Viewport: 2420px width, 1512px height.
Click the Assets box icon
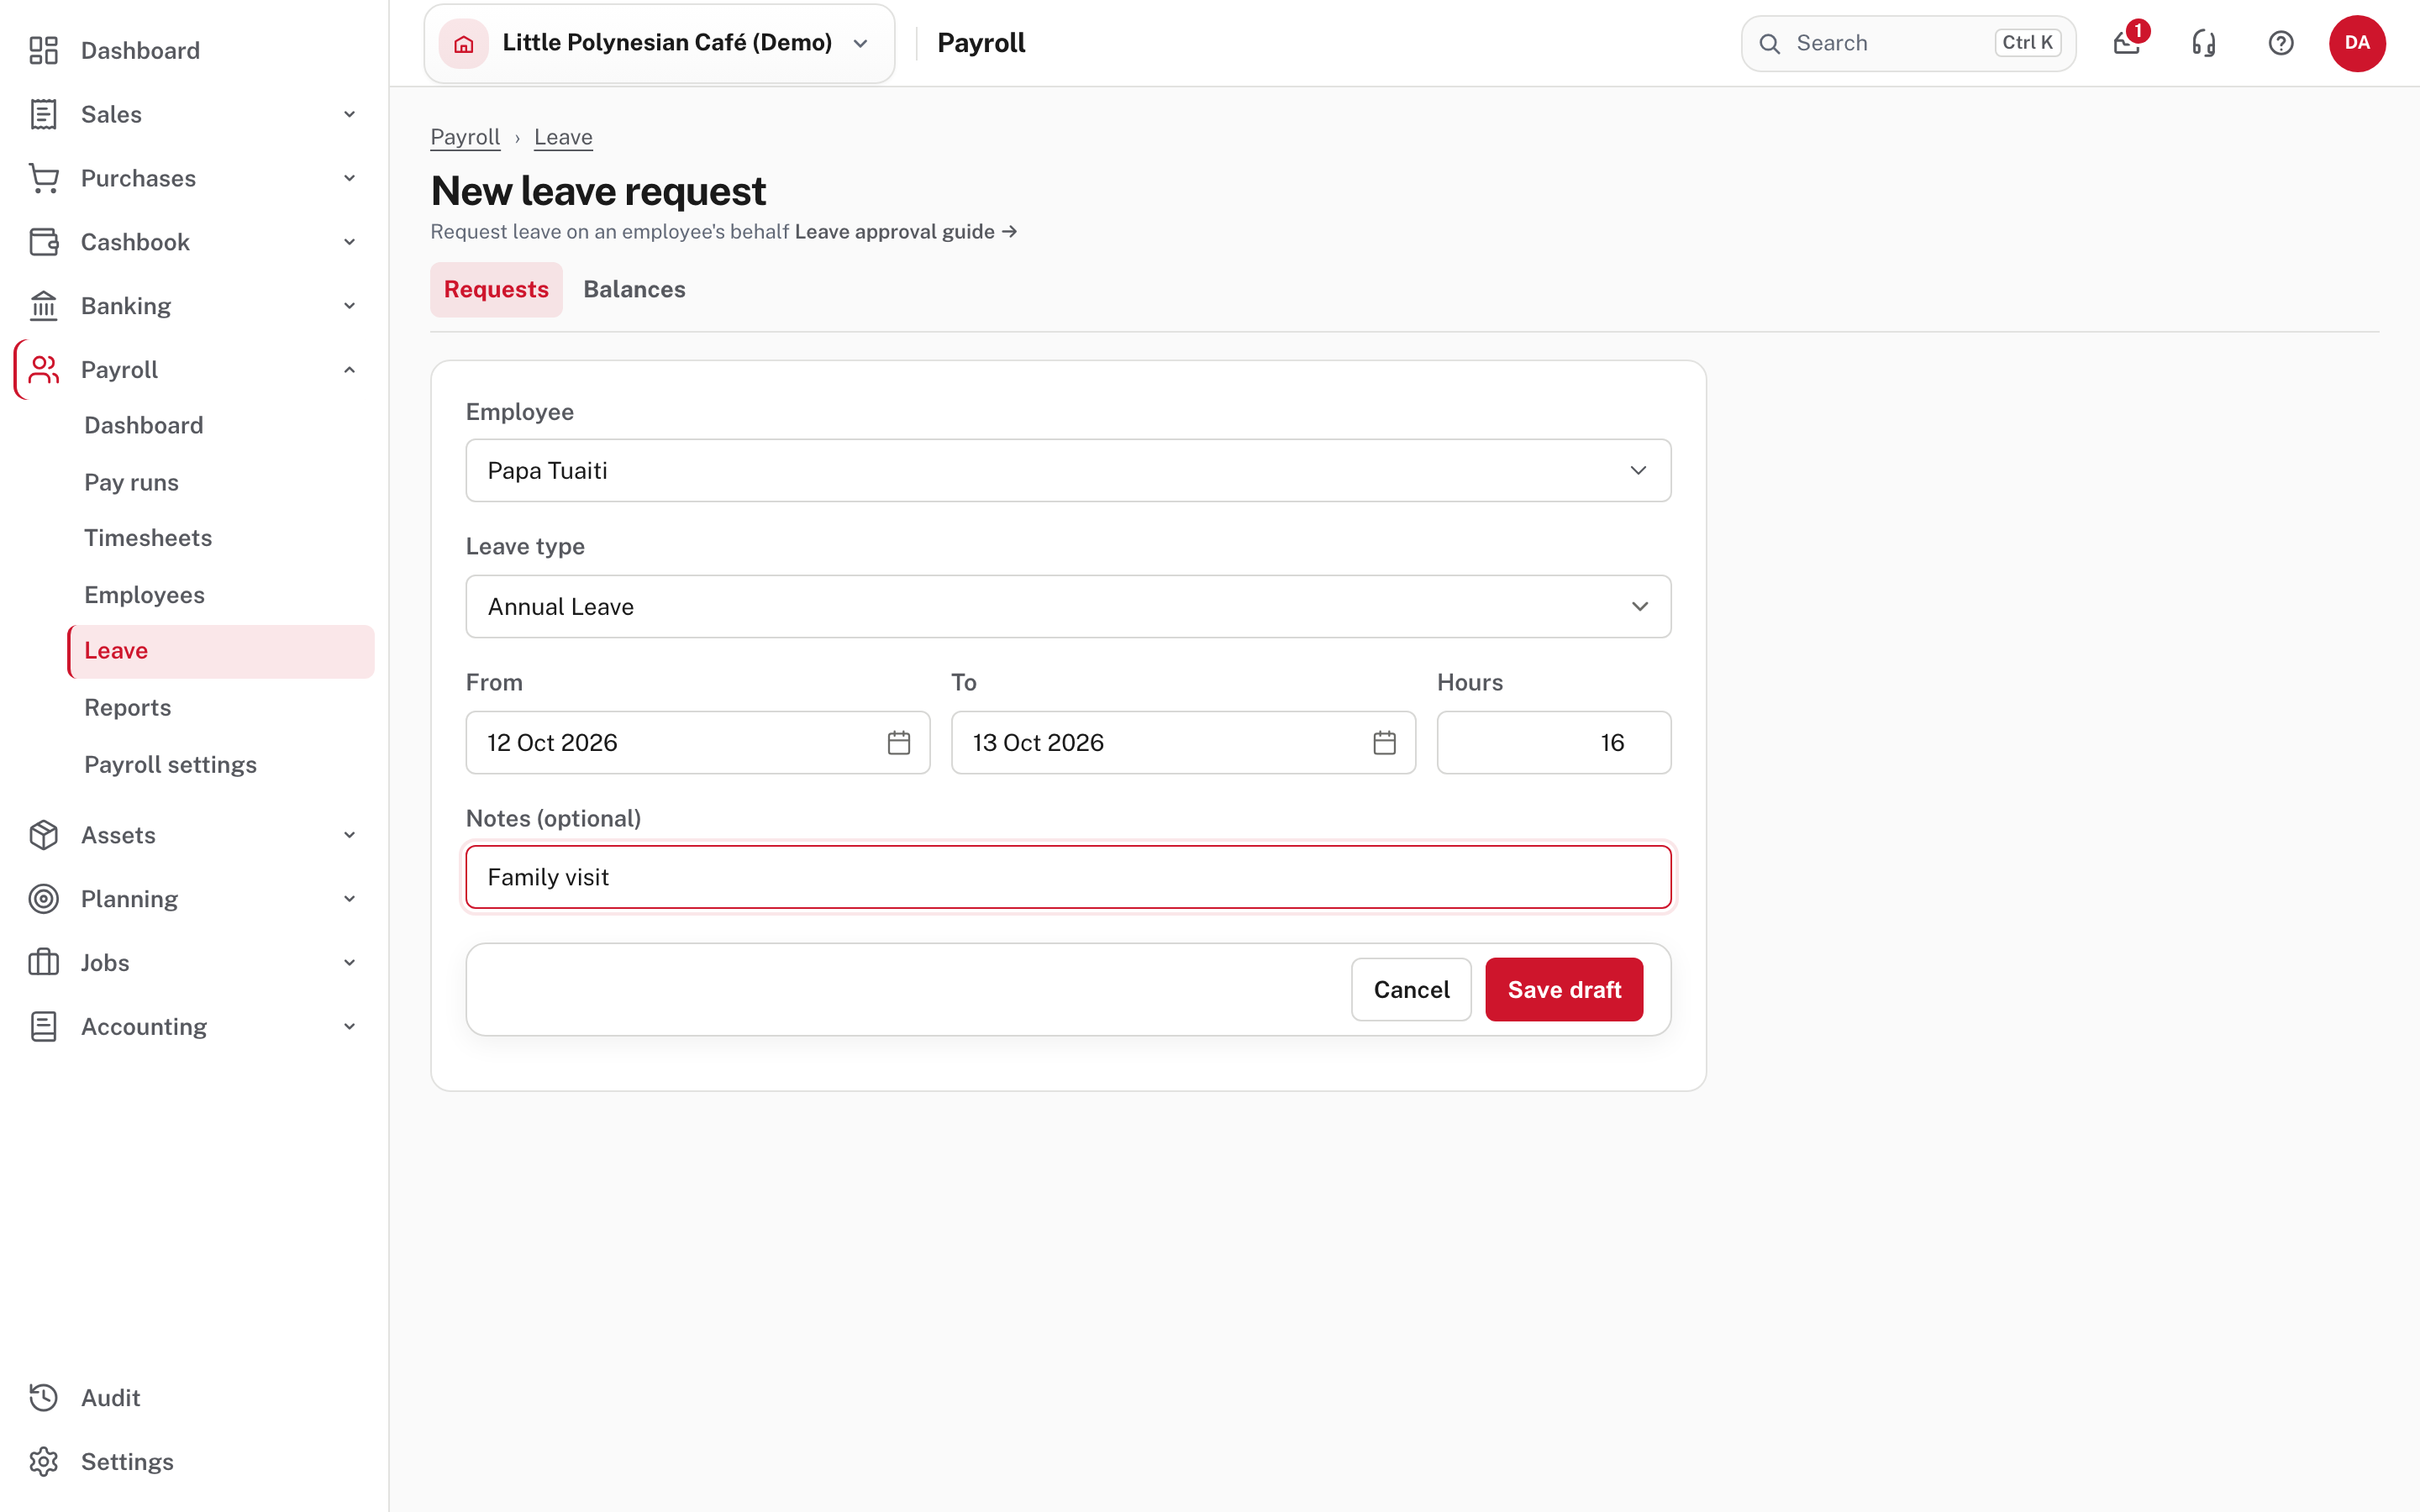(43, 835)
